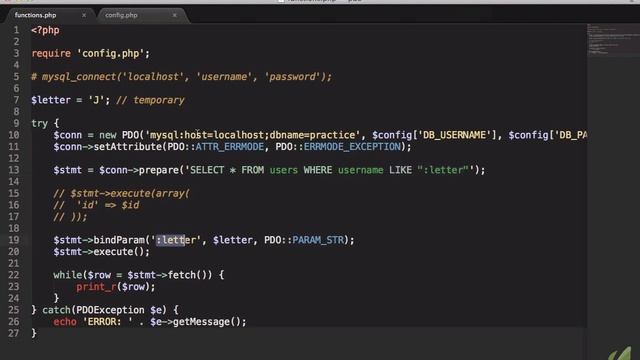Image resolution: width=640 pixels, height=360 pixels.
Task: Click line number 23 in gutter
Action: [x=13, y=287]
